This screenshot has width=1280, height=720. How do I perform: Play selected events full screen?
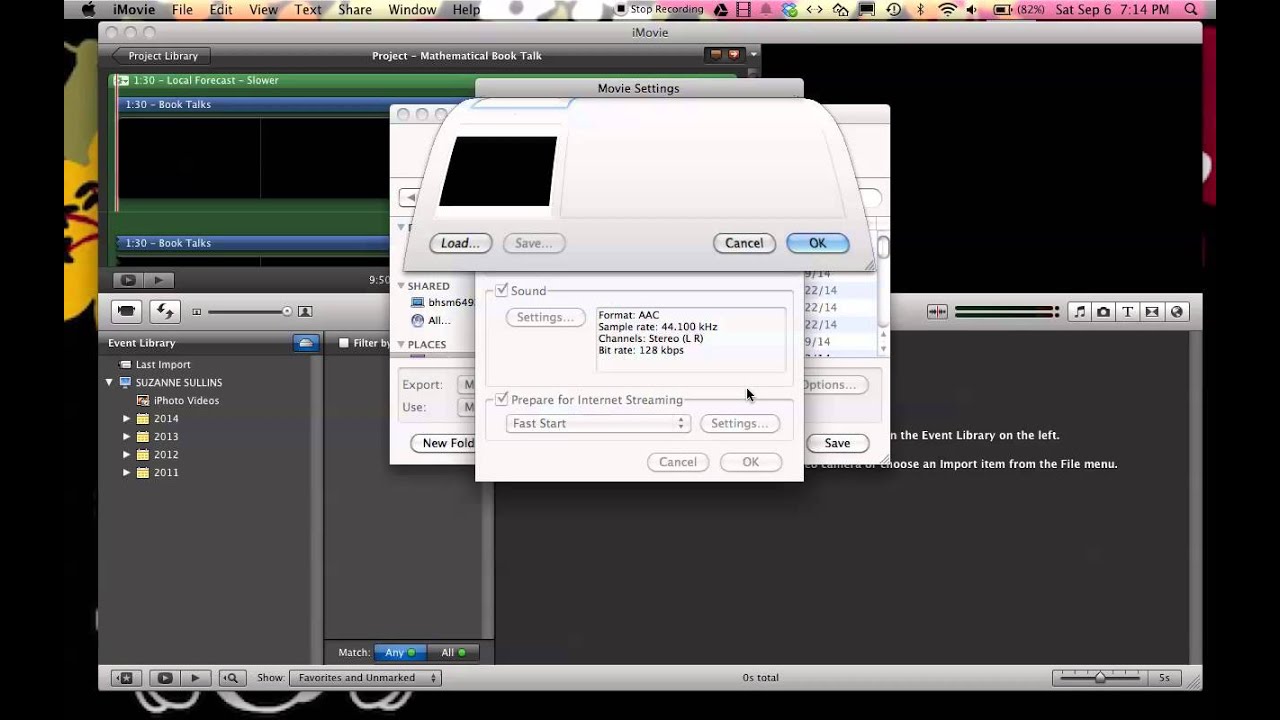tap(165, 678)
